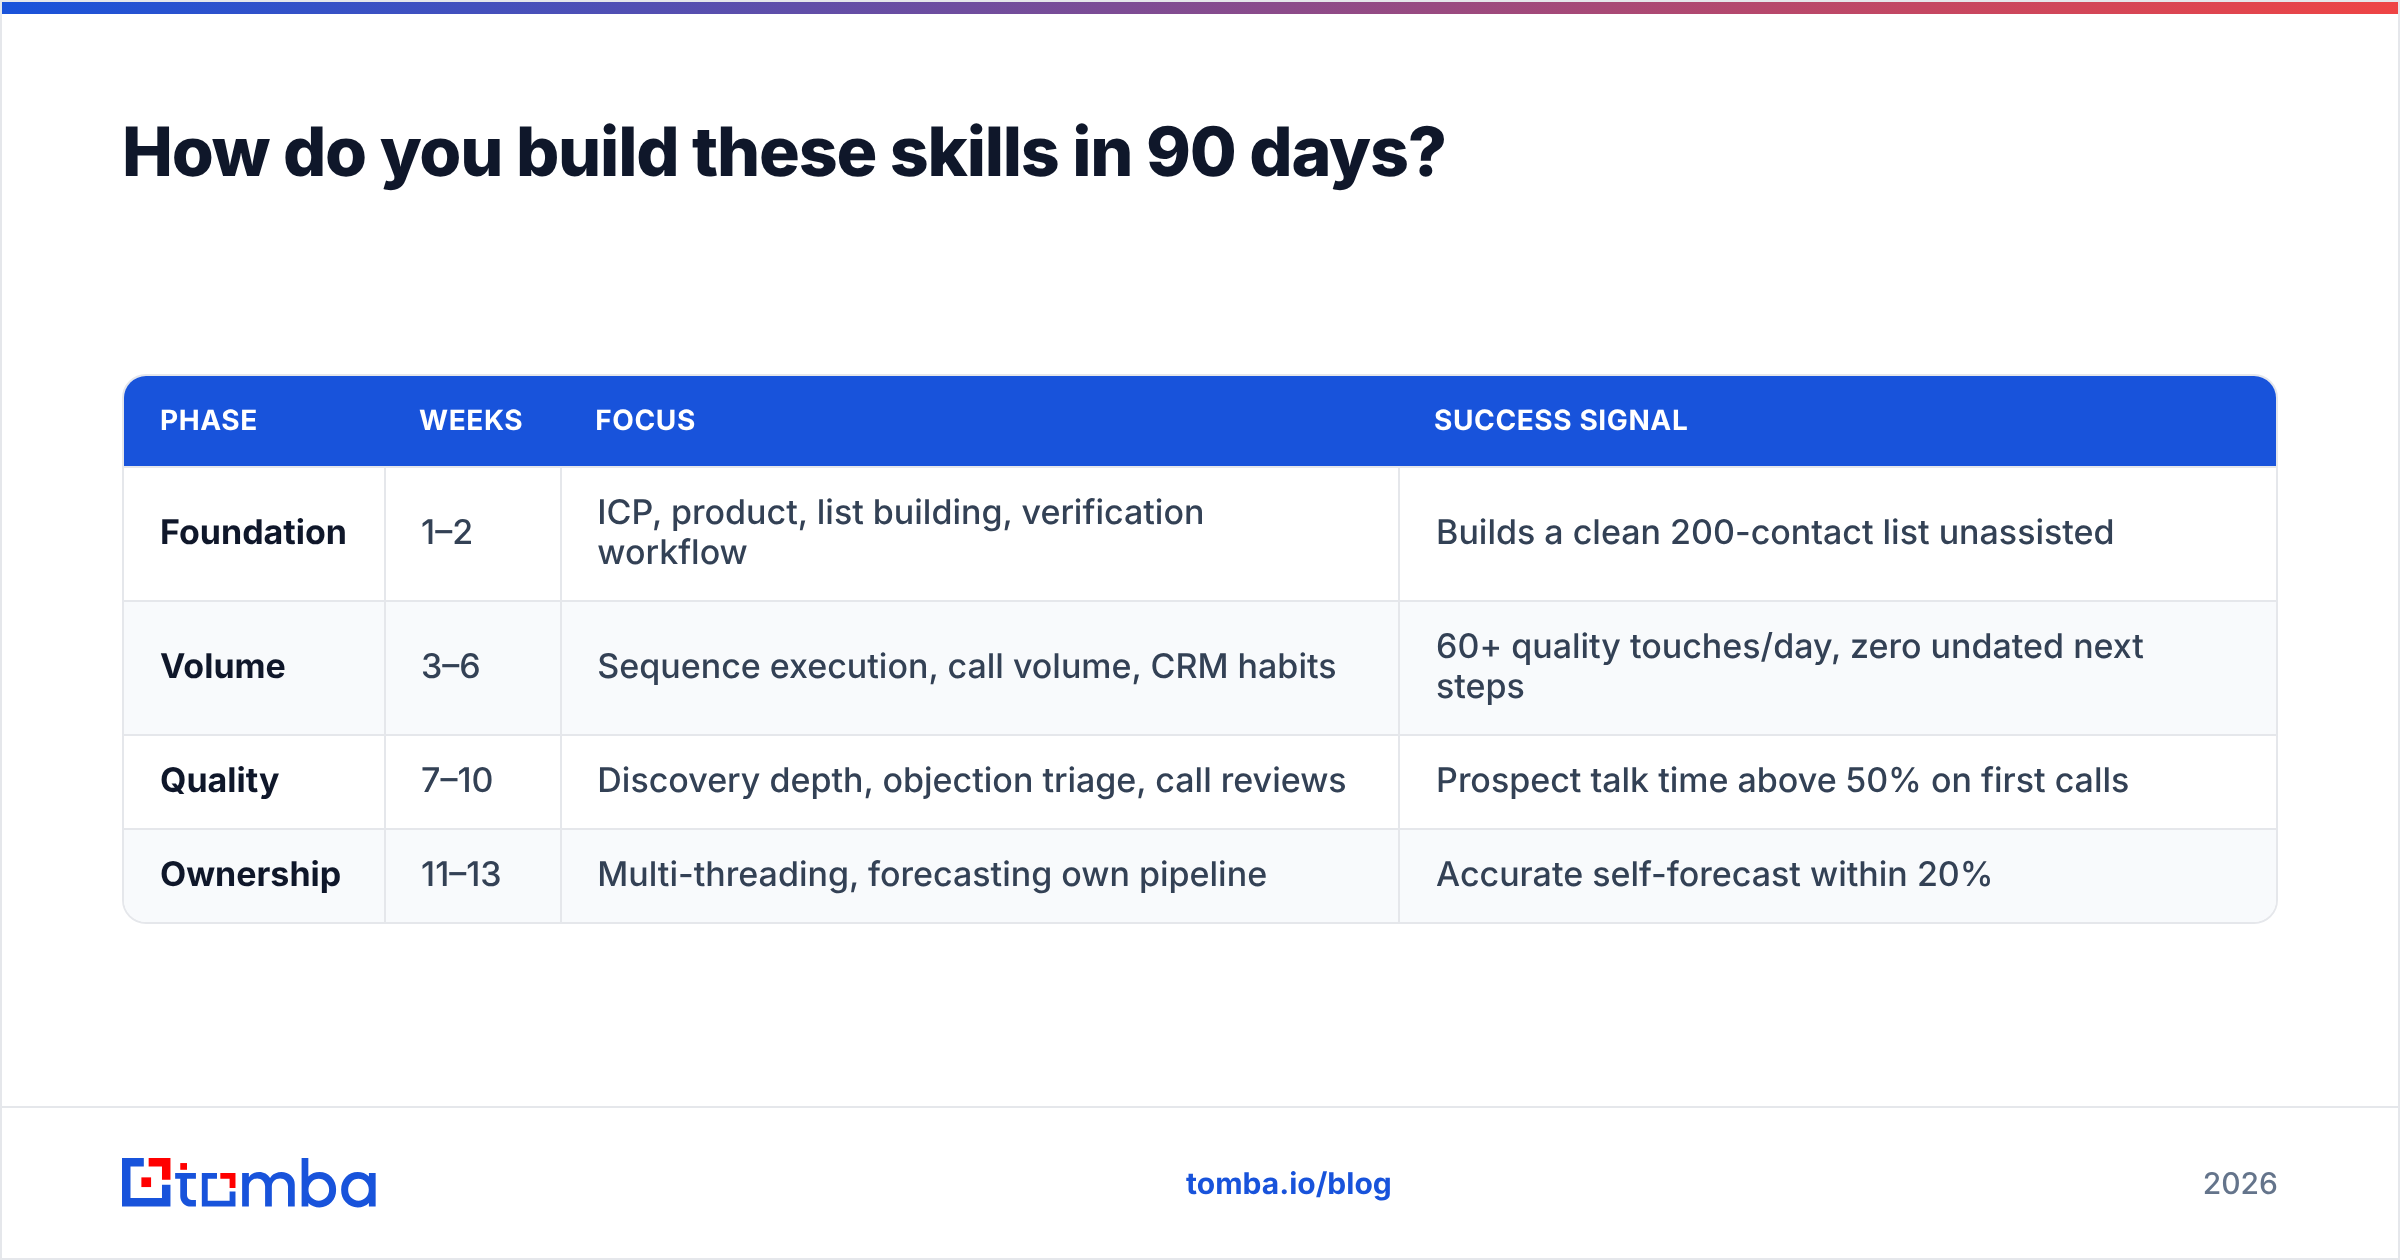Click the weeks value '11–13'
Viewport: 2400px width, 1260px height.
coord(460,874)
